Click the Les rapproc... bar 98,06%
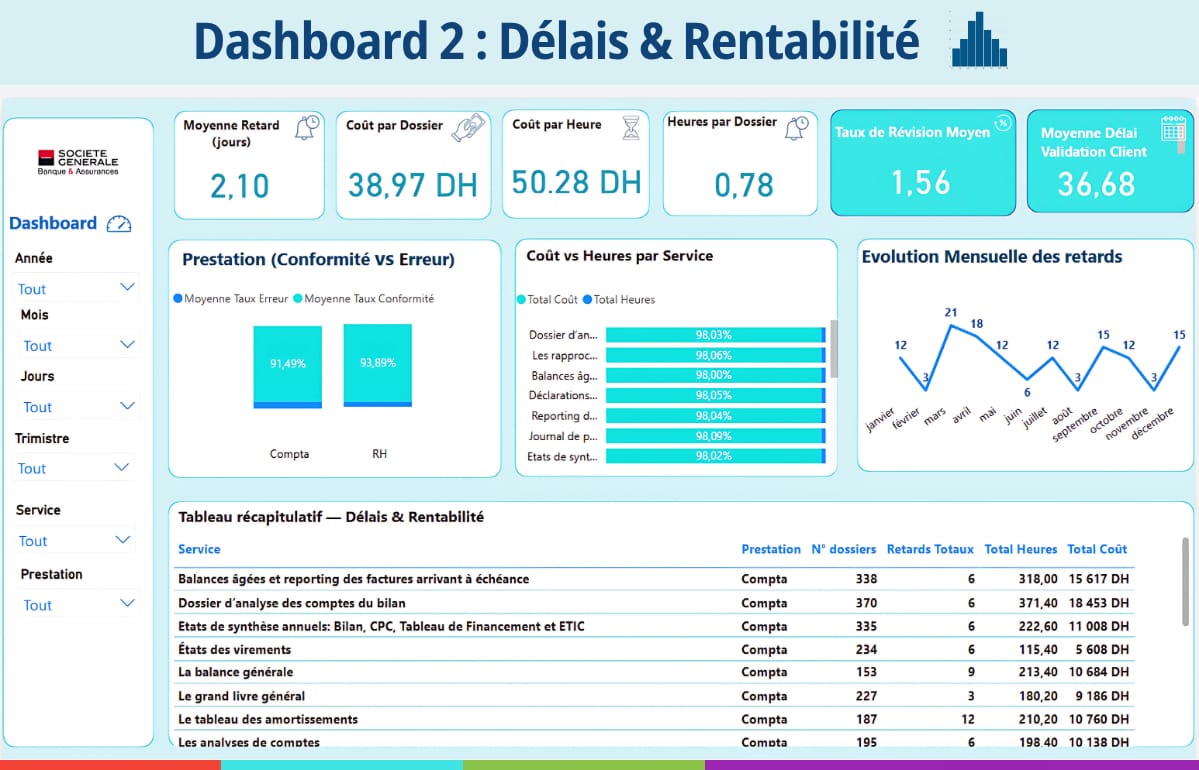 click(x=715, y=356)
